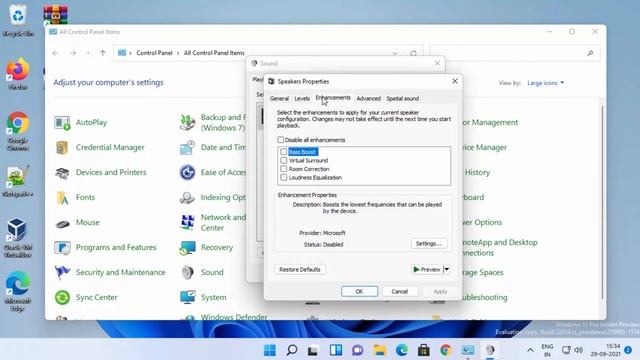Image resolution: width=640 pixels, height=360 pixels.
Task: Open the Recovery icon
Action: tap(187, 247)
